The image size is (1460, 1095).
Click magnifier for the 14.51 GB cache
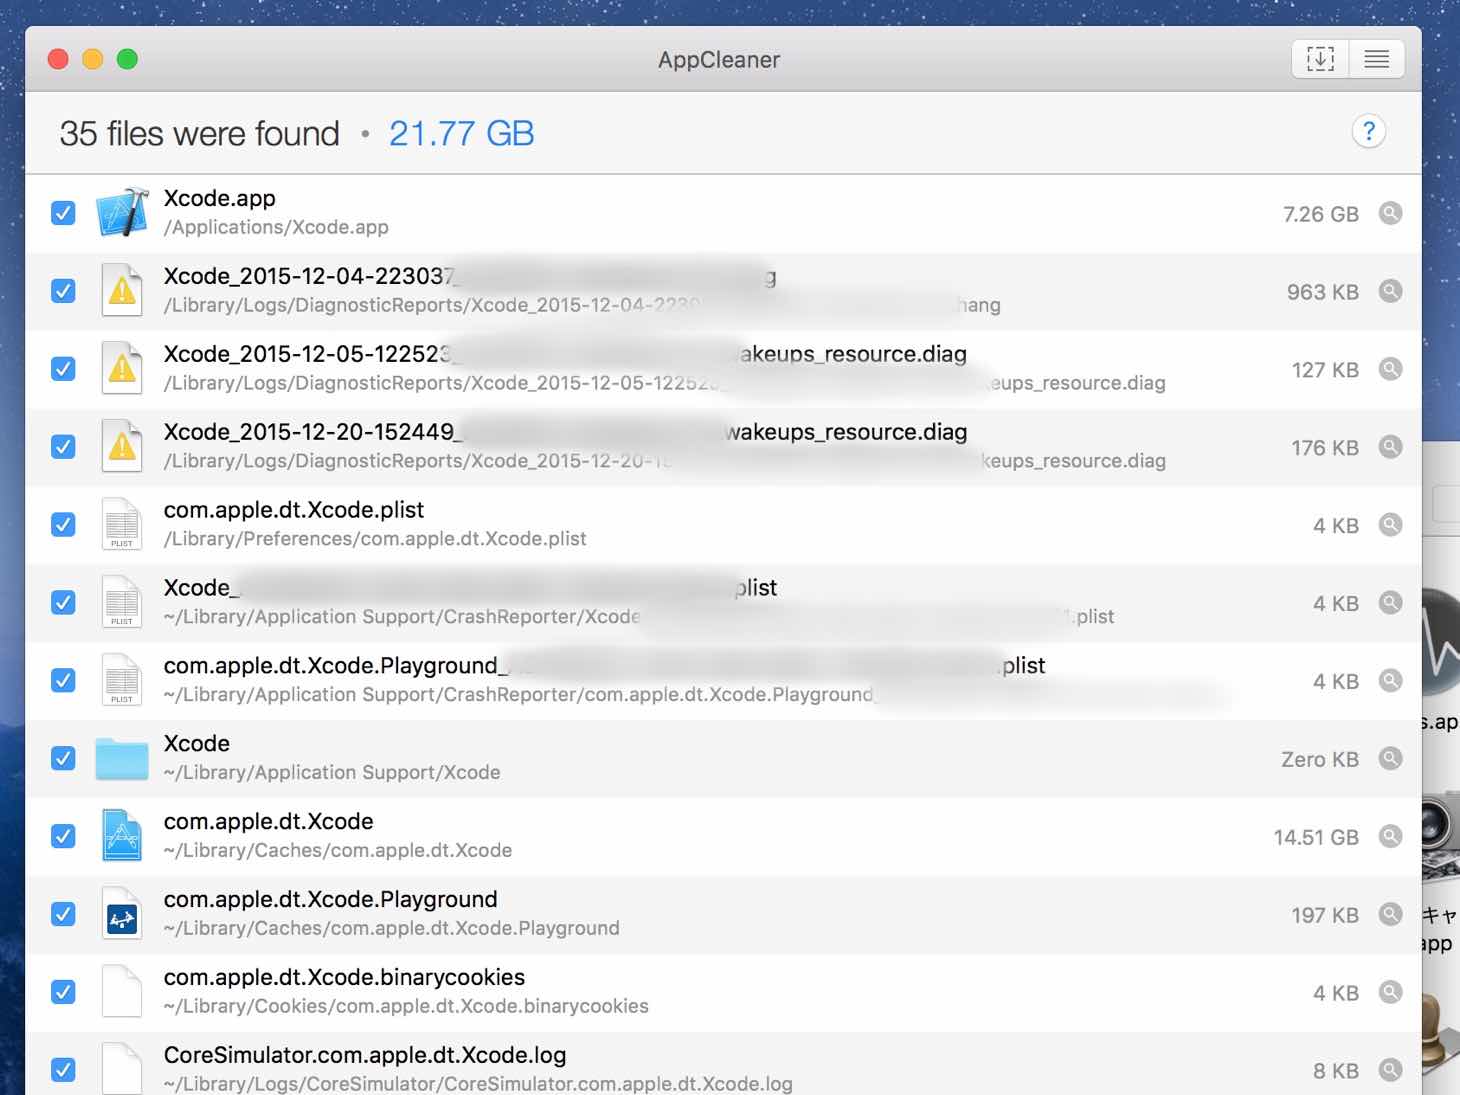[1390, 836]
